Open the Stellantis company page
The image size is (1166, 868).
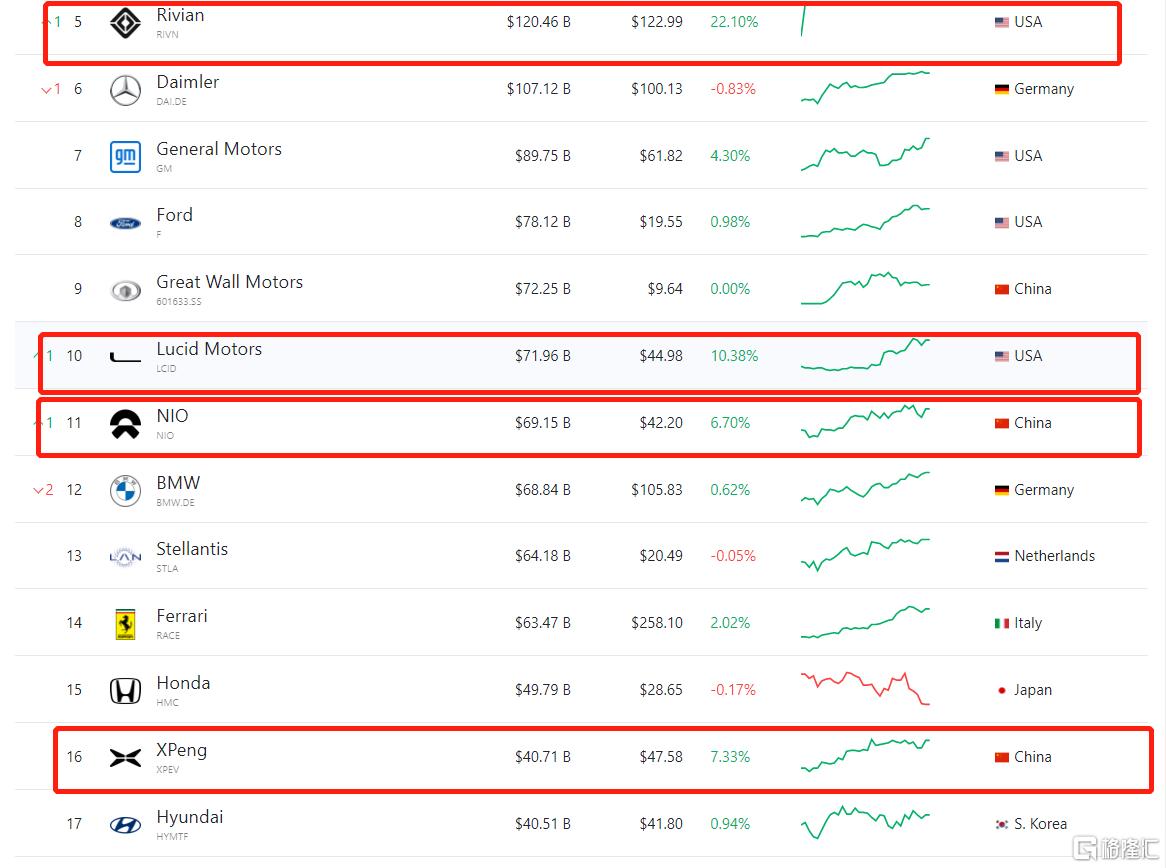pos(192,549)
